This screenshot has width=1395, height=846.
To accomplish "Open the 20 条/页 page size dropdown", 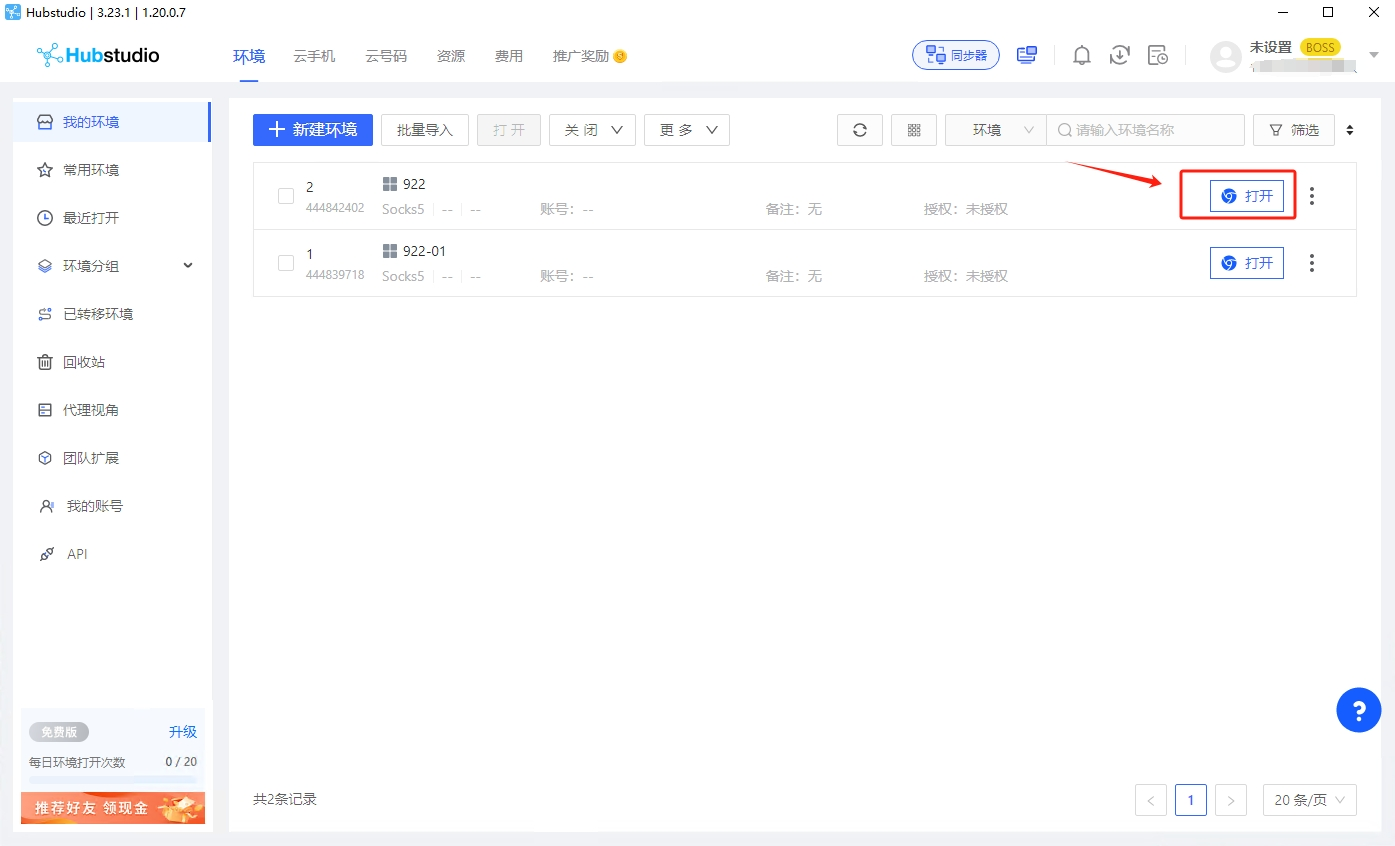I will (1309, 800).
